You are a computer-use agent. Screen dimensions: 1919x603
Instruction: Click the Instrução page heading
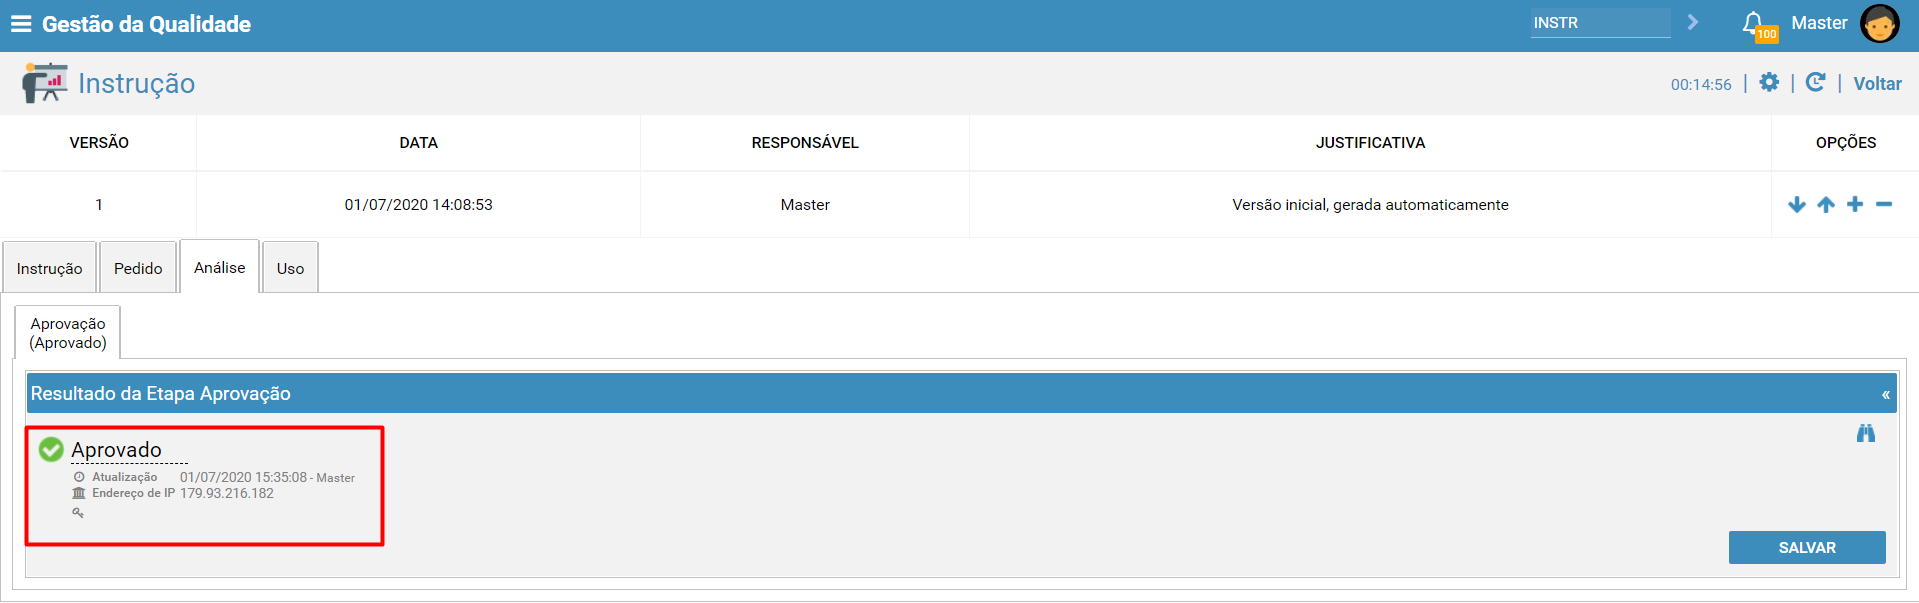pos(137,83)
